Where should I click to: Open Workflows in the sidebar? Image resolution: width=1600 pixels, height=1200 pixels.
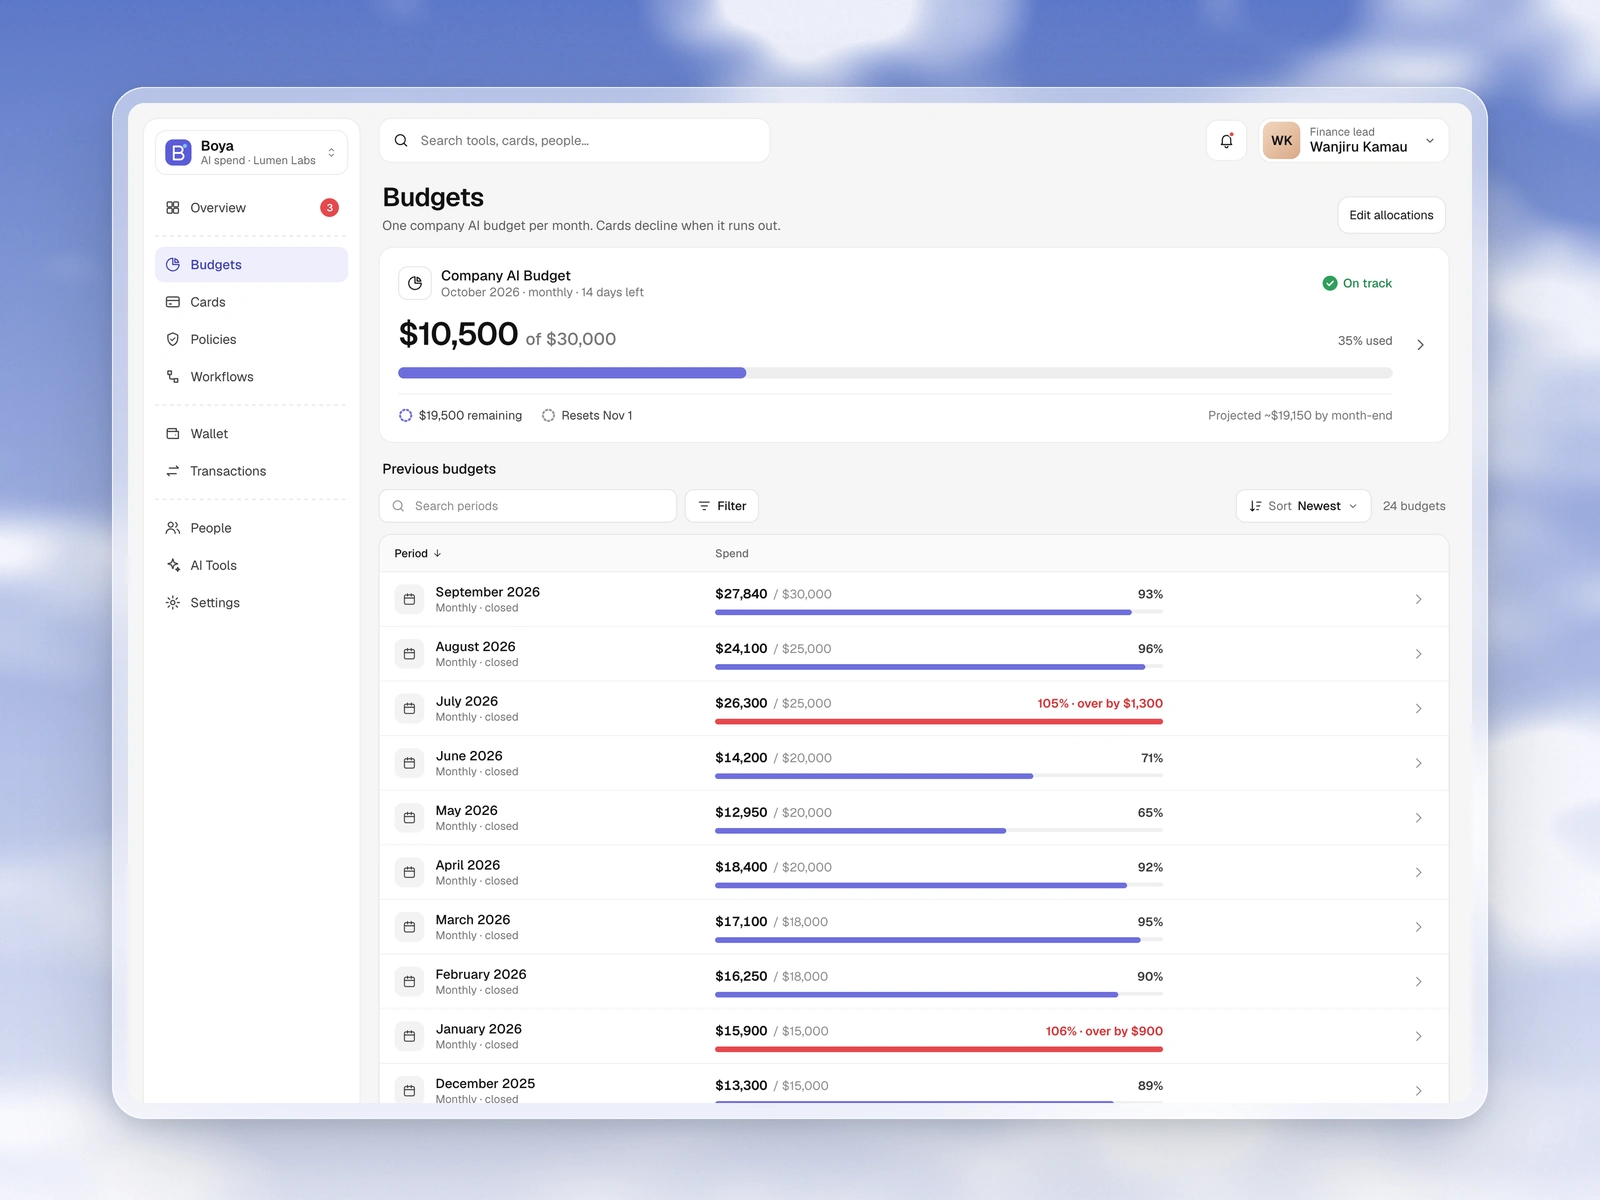coord(252,377)
